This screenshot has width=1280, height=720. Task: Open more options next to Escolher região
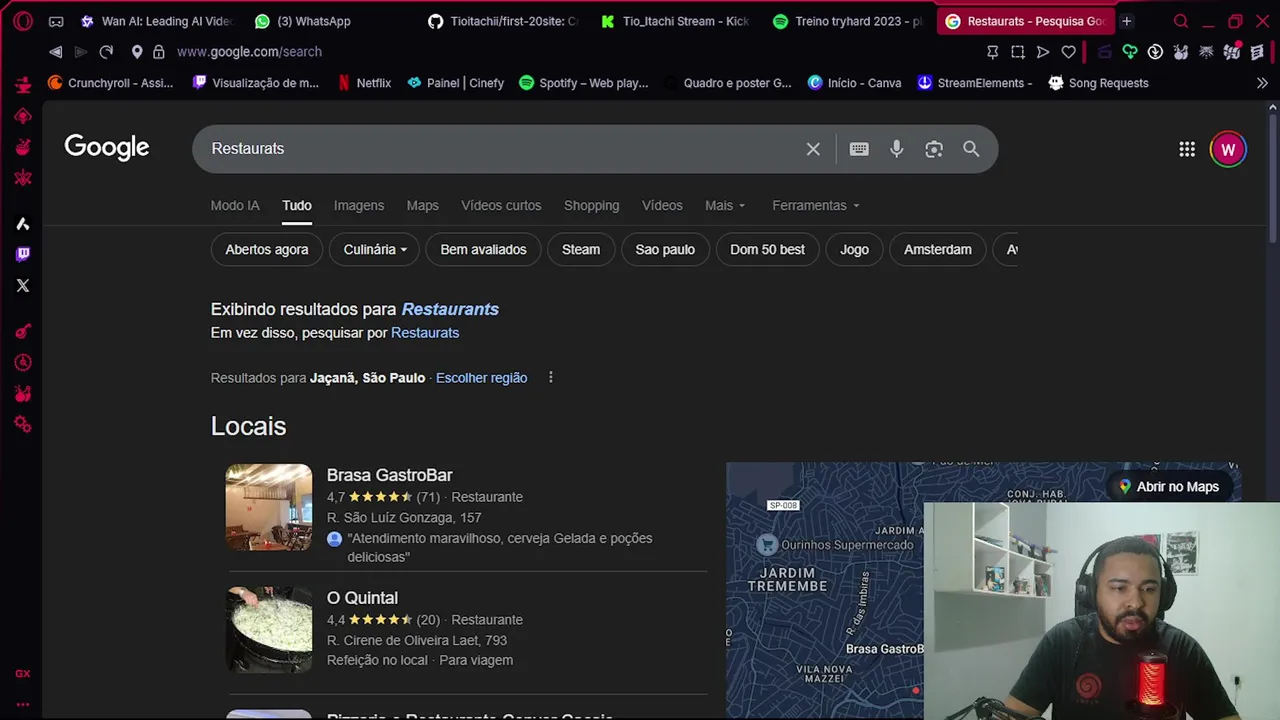click(x=550, y=377)
